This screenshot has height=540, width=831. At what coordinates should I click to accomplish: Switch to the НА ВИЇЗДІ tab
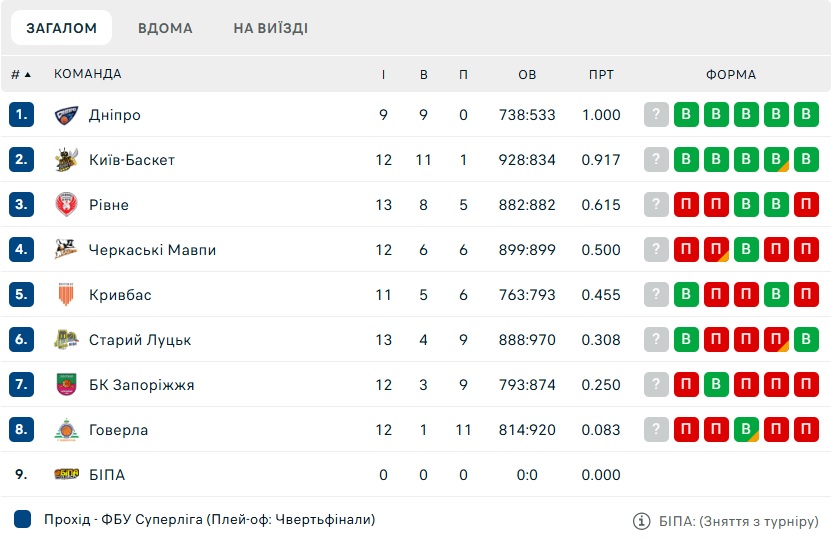[x=271, y=28]
